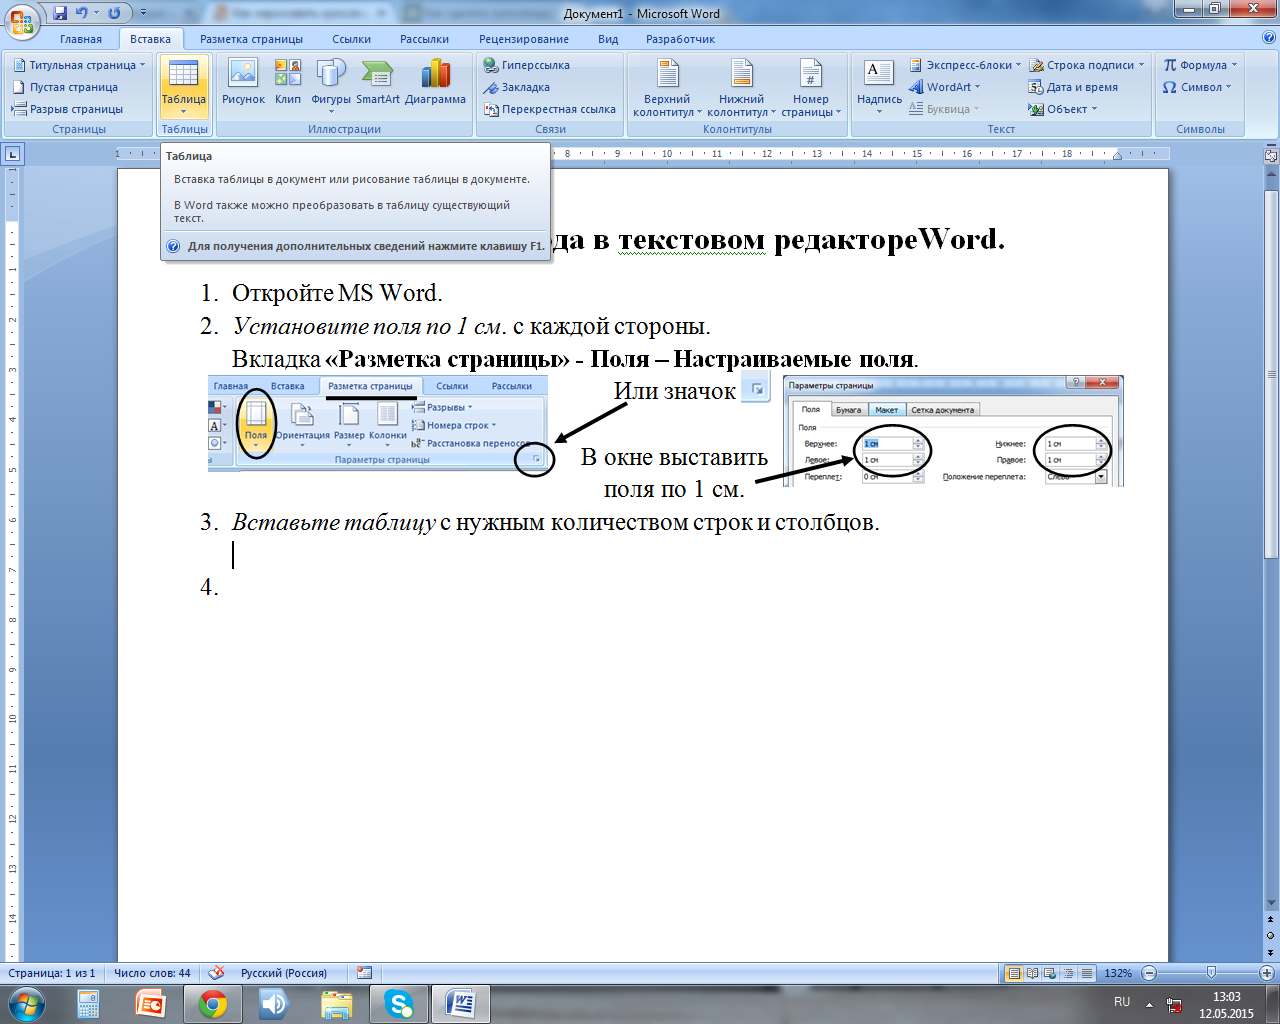
Task: Customize Quick Access Toolbar dropdown arrow
Action: pyautogui.click(x=143, y=13)
